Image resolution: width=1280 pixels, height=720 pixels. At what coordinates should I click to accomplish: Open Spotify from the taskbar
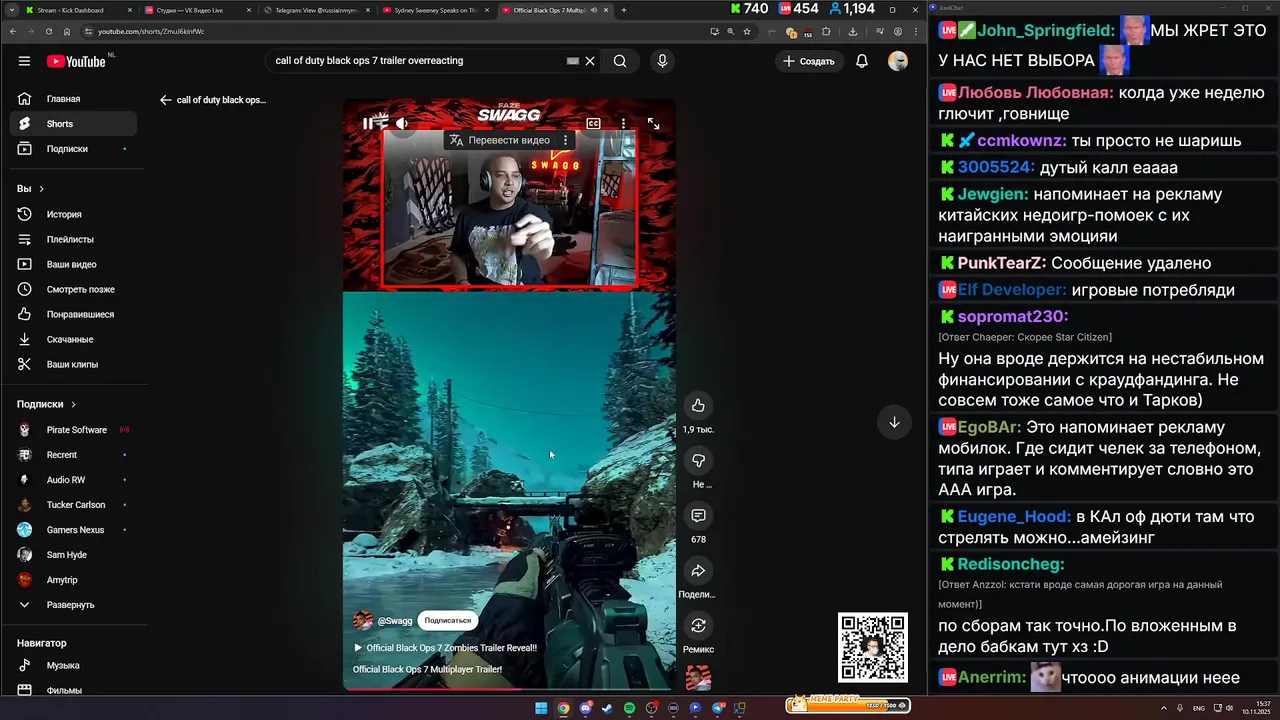pos(629,708)
